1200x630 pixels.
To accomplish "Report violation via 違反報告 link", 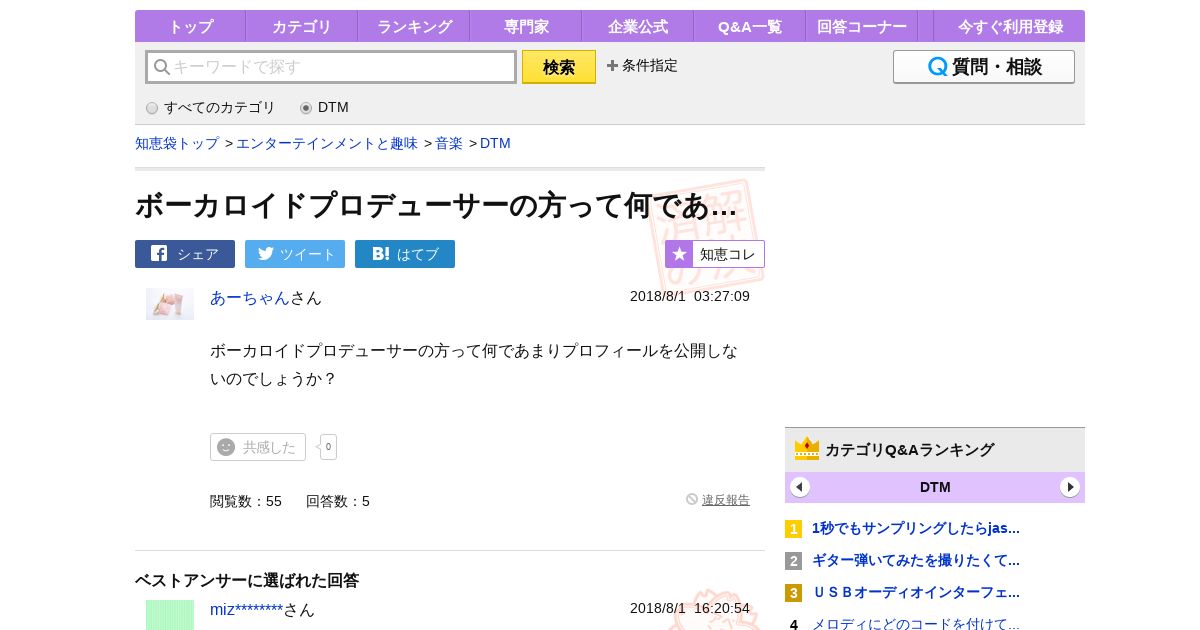I will [725, 500].
